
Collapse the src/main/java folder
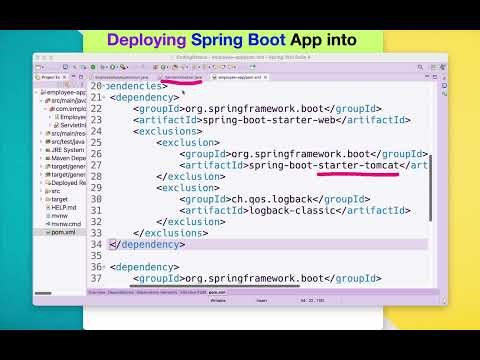tap(41, 100)
